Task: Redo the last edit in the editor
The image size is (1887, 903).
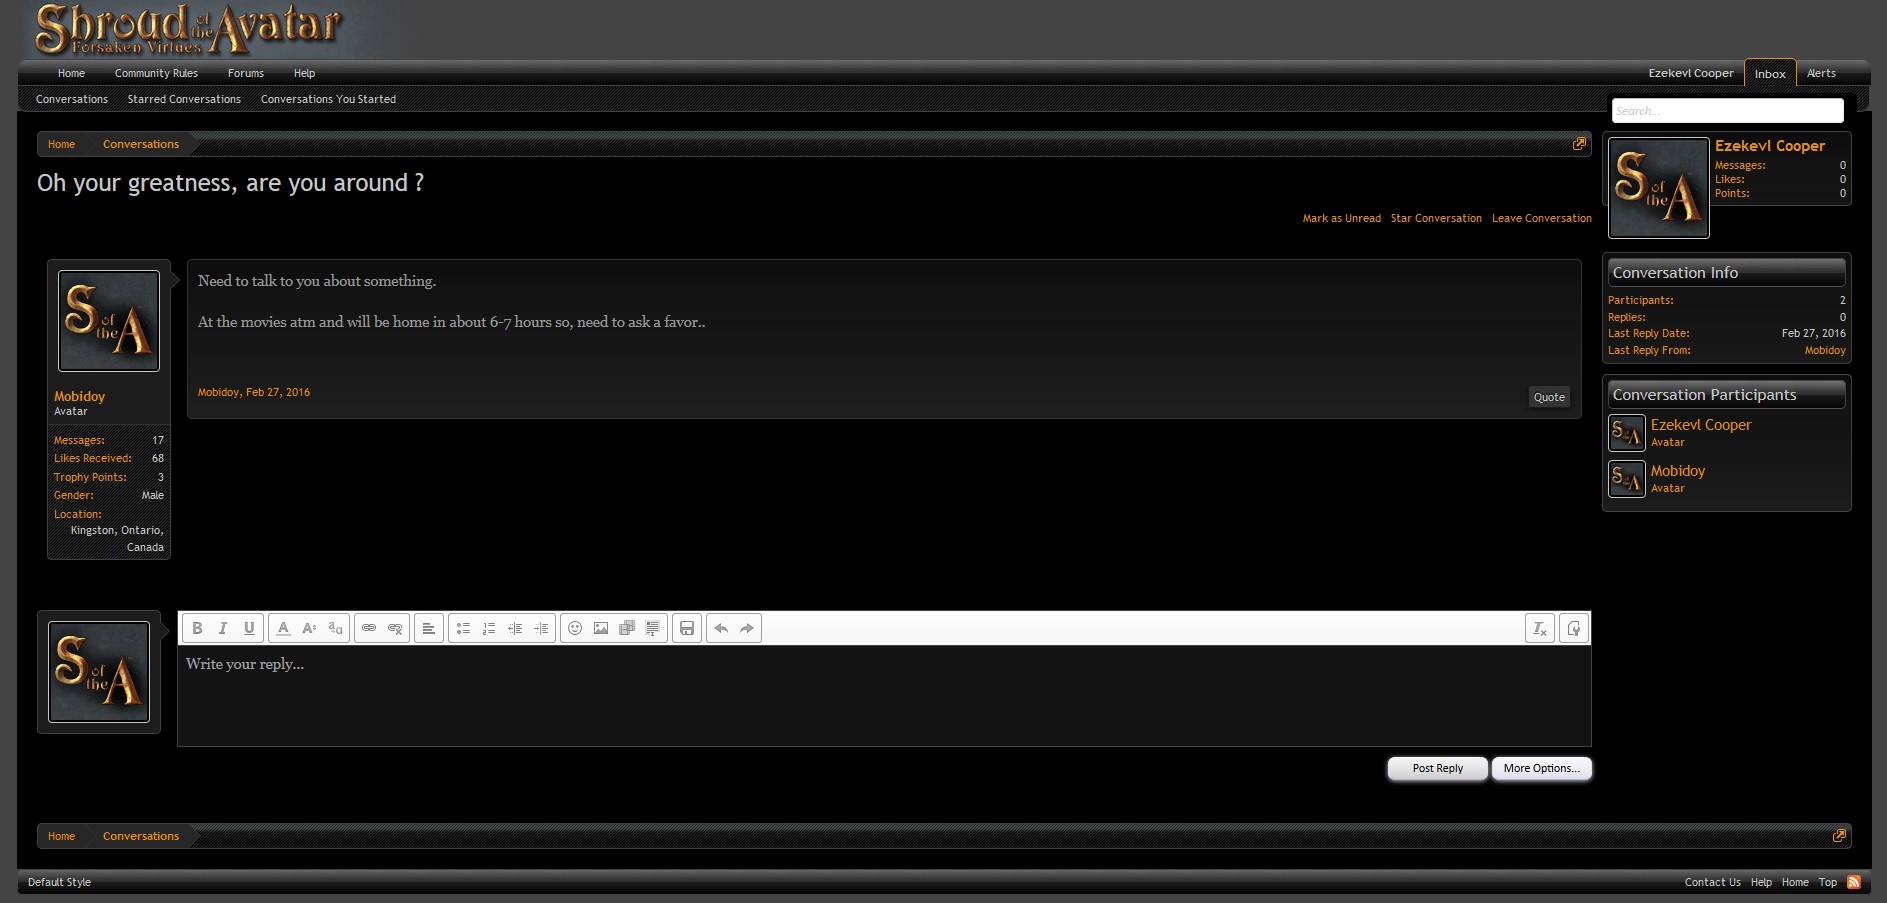Action: pyautogui.click(x=747, y=628)
